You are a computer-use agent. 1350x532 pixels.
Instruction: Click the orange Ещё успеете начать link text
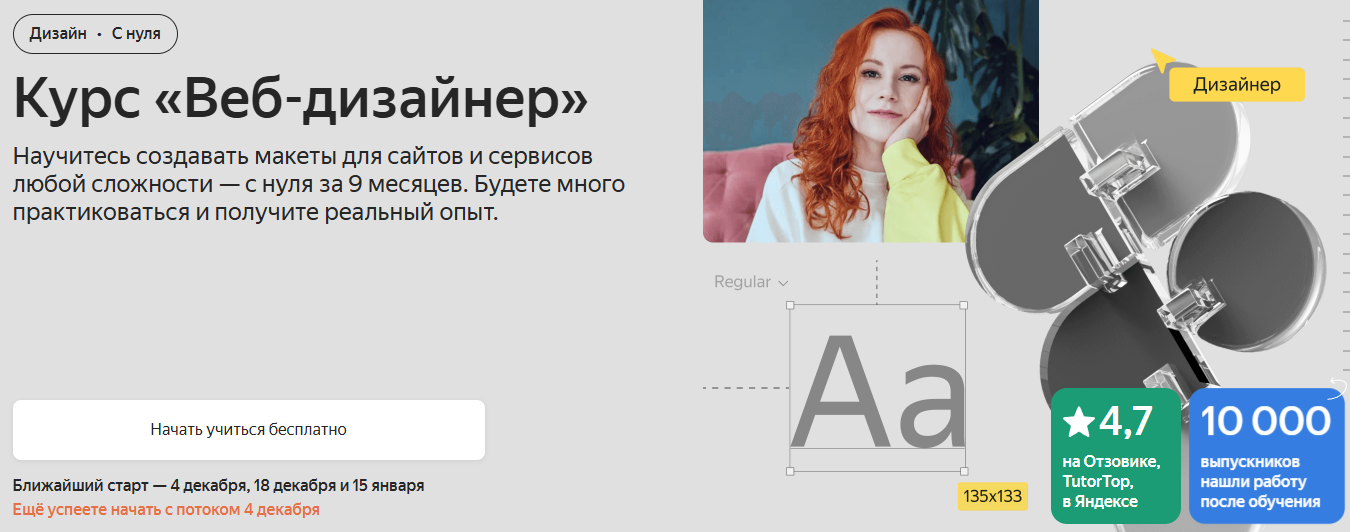click(x=166, y=509)
